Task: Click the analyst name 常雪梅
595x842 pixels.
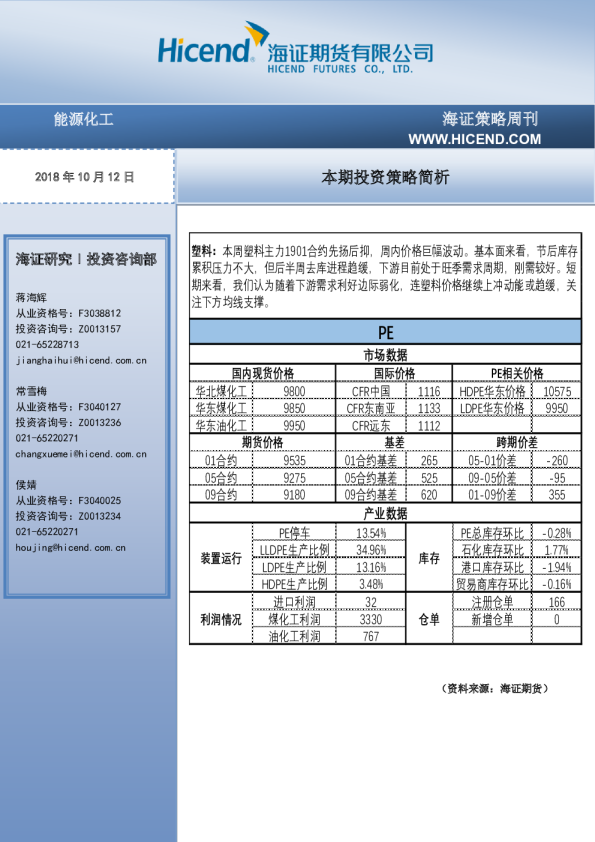Action: pos(31,391)
